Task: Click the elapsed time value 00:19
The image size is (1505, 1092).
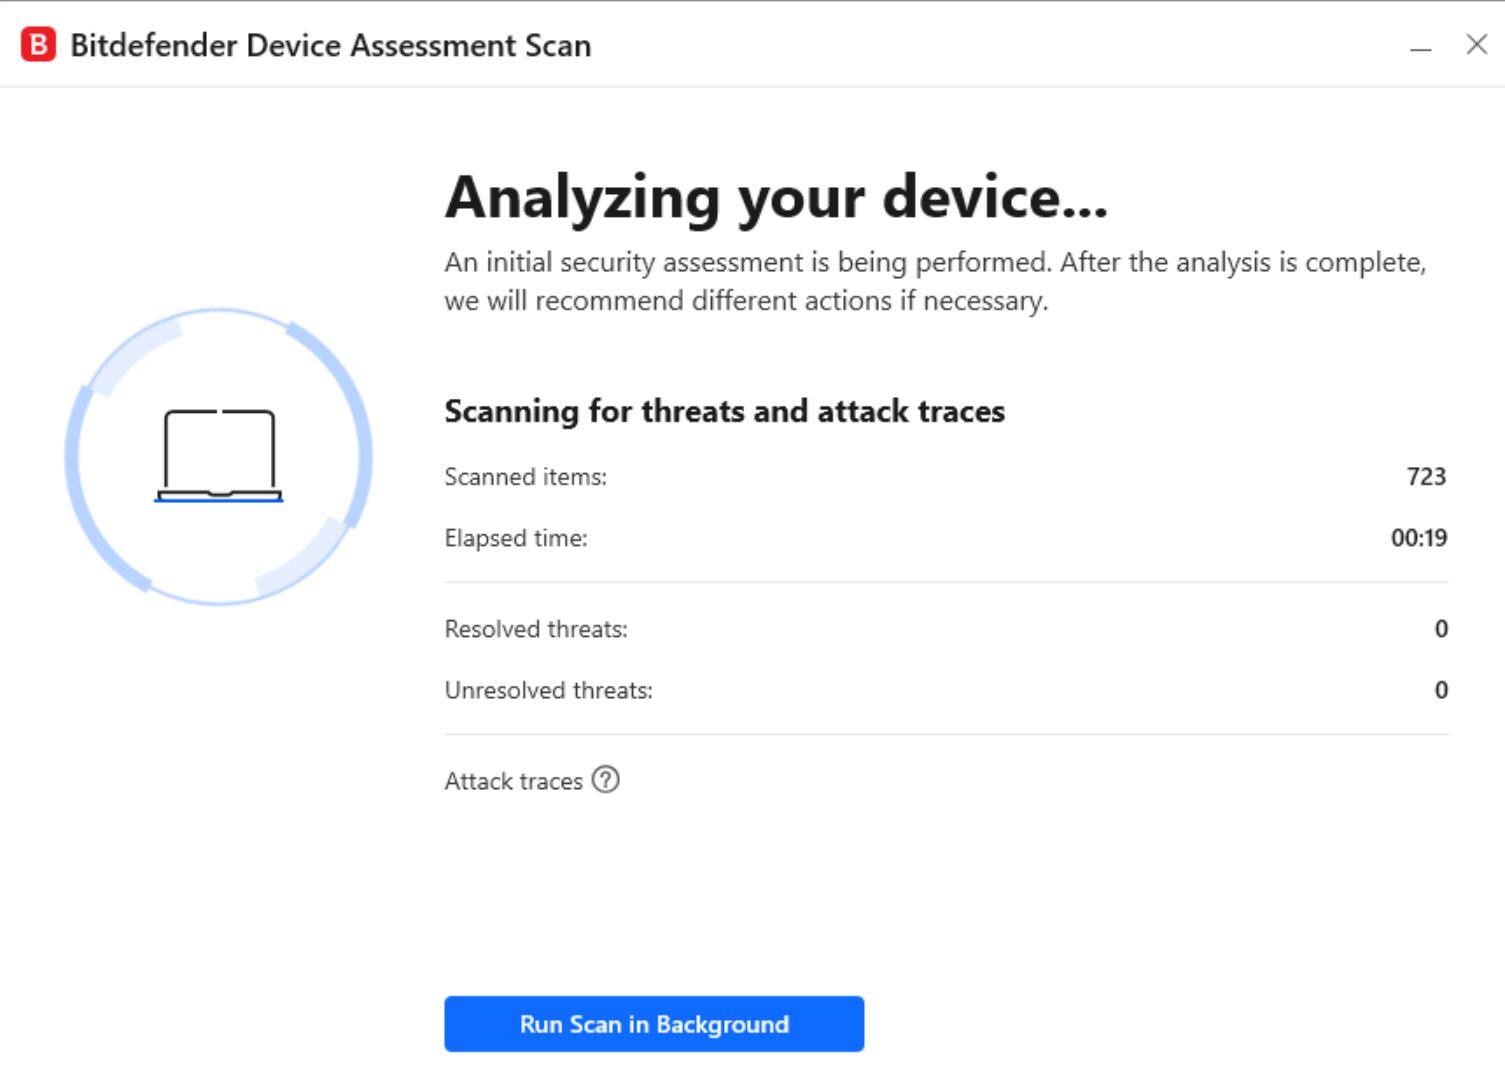Action: pyautogui.click(x=1418, y=538)
